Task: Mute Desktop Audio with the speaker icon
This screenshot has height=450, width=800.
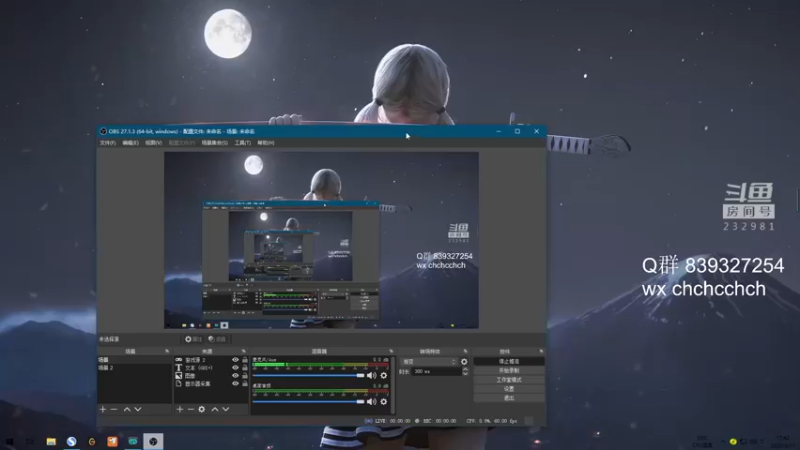Action: (x=371, y=402)
